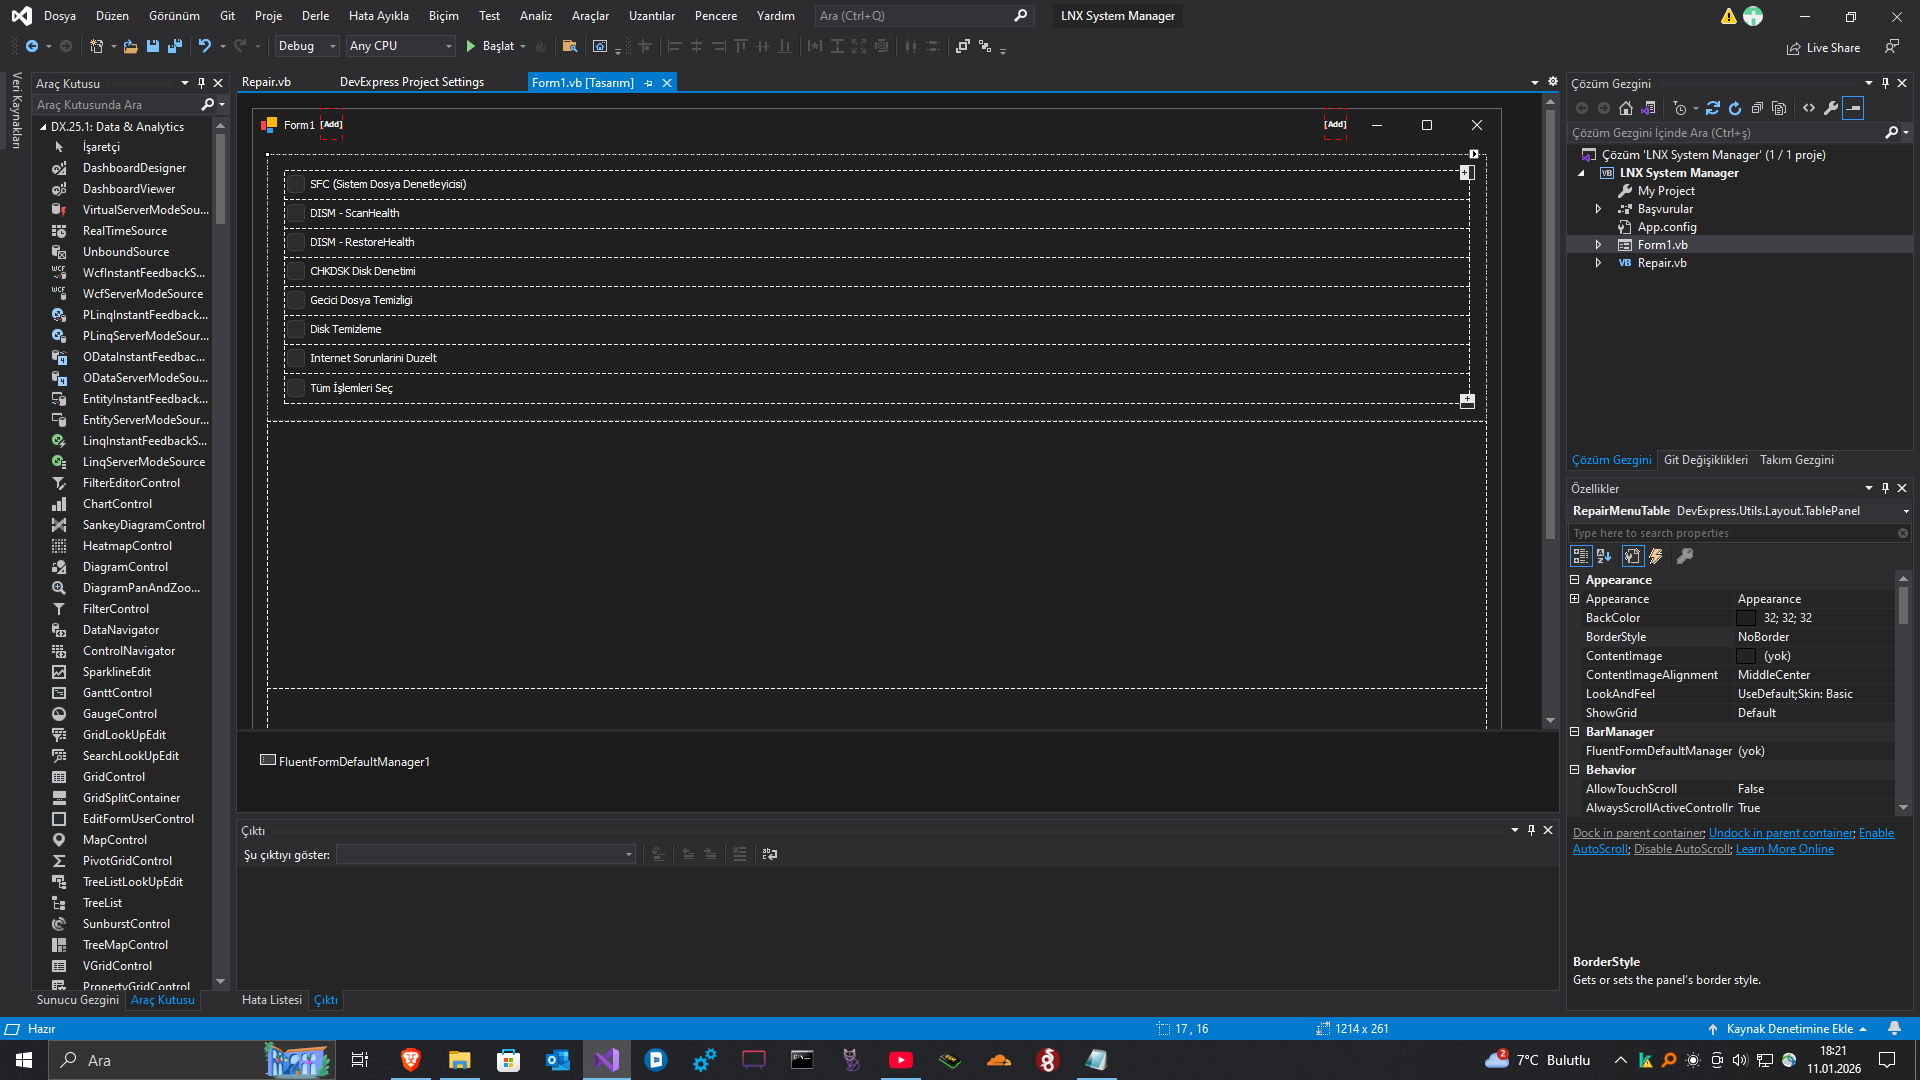The height and width of the screenshot is (1080, 1920).
Task: Click the ContentImage swatch preview
Action: (1746, 656)
